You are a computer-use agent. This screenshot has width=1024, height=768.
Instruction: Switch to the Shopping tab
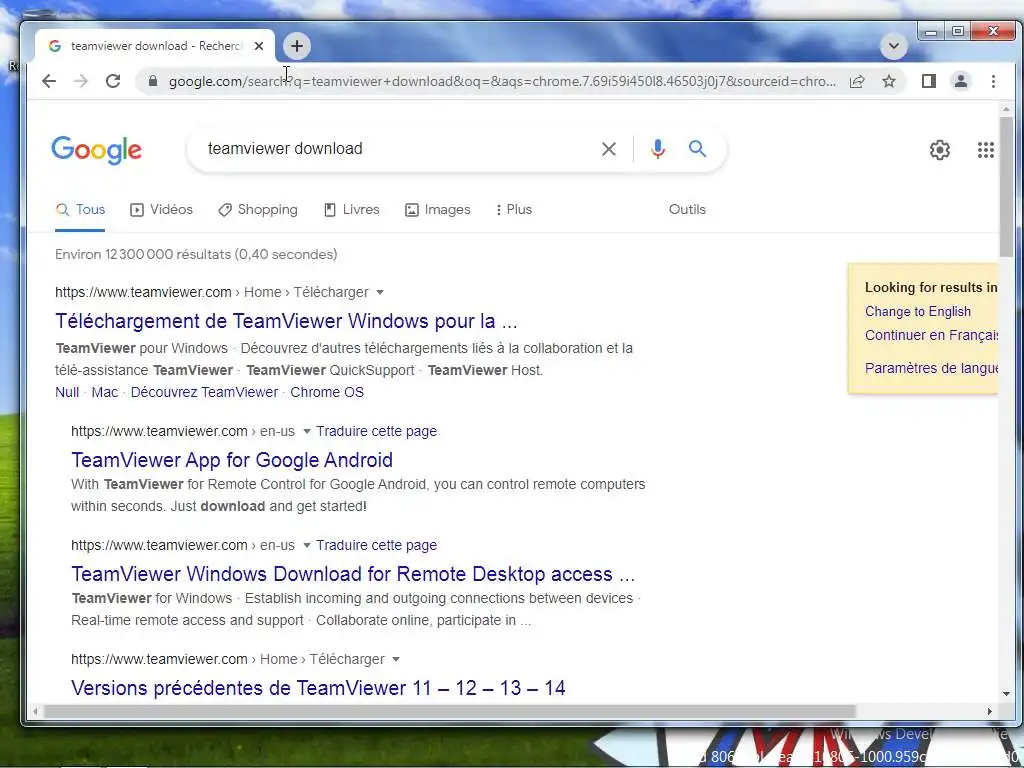tap(257, 209)
